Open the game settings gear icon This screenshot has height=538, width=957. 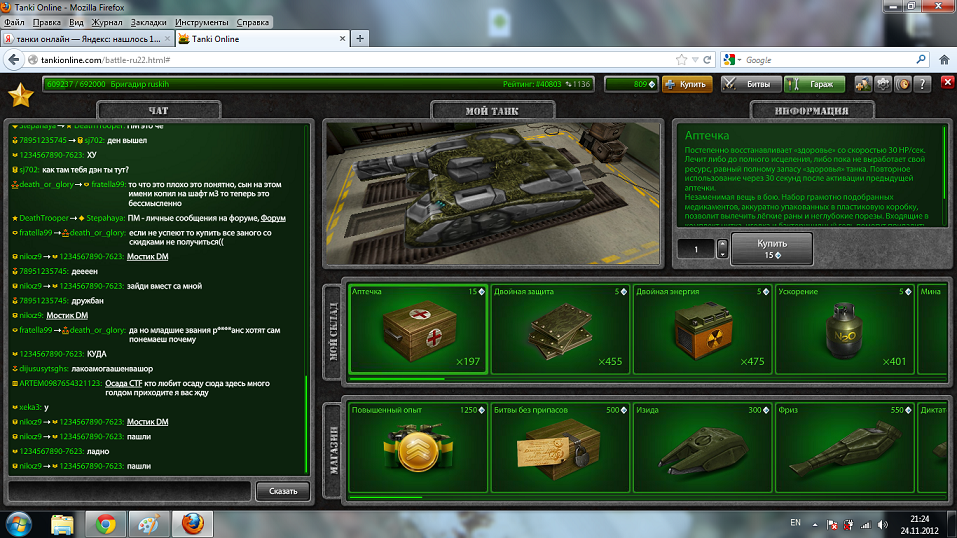[884, 85]
